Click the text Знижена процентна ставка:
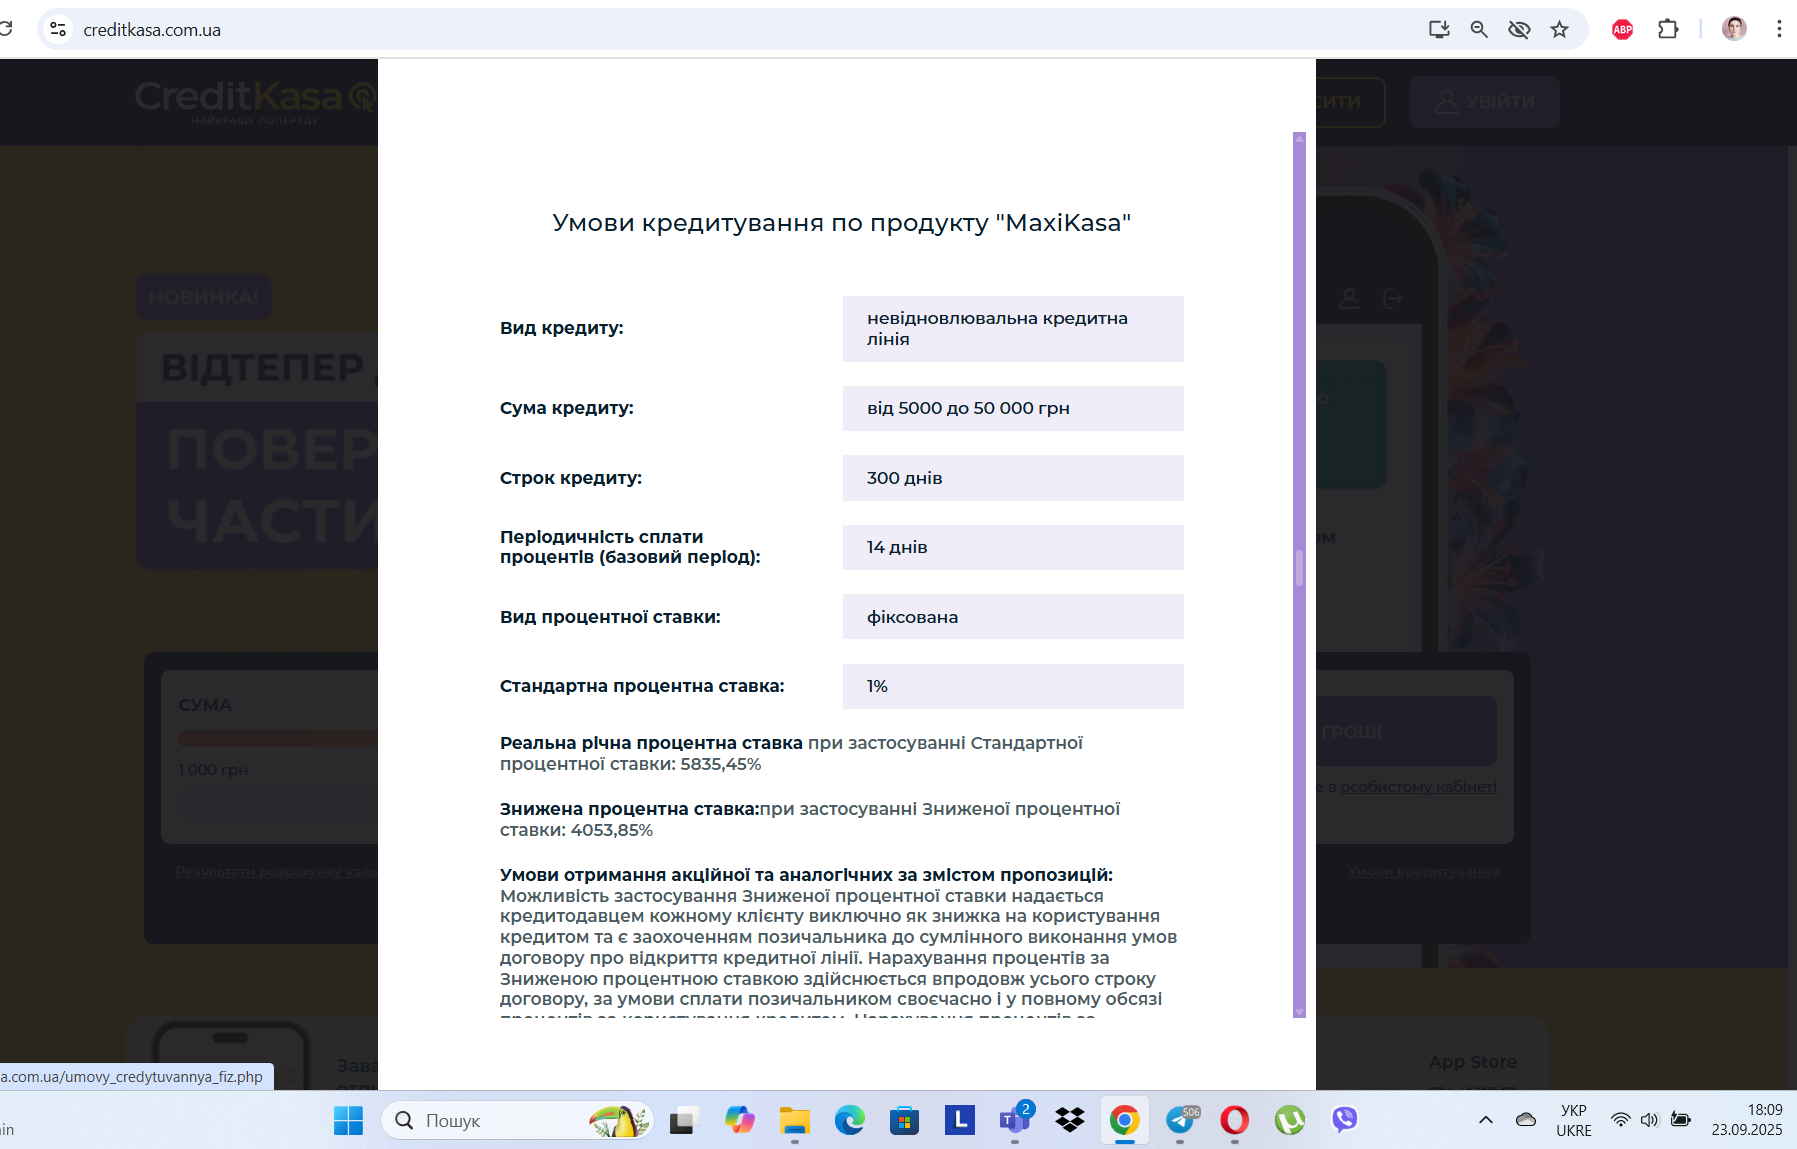The image size is (1797, 1149). point(629,809)
